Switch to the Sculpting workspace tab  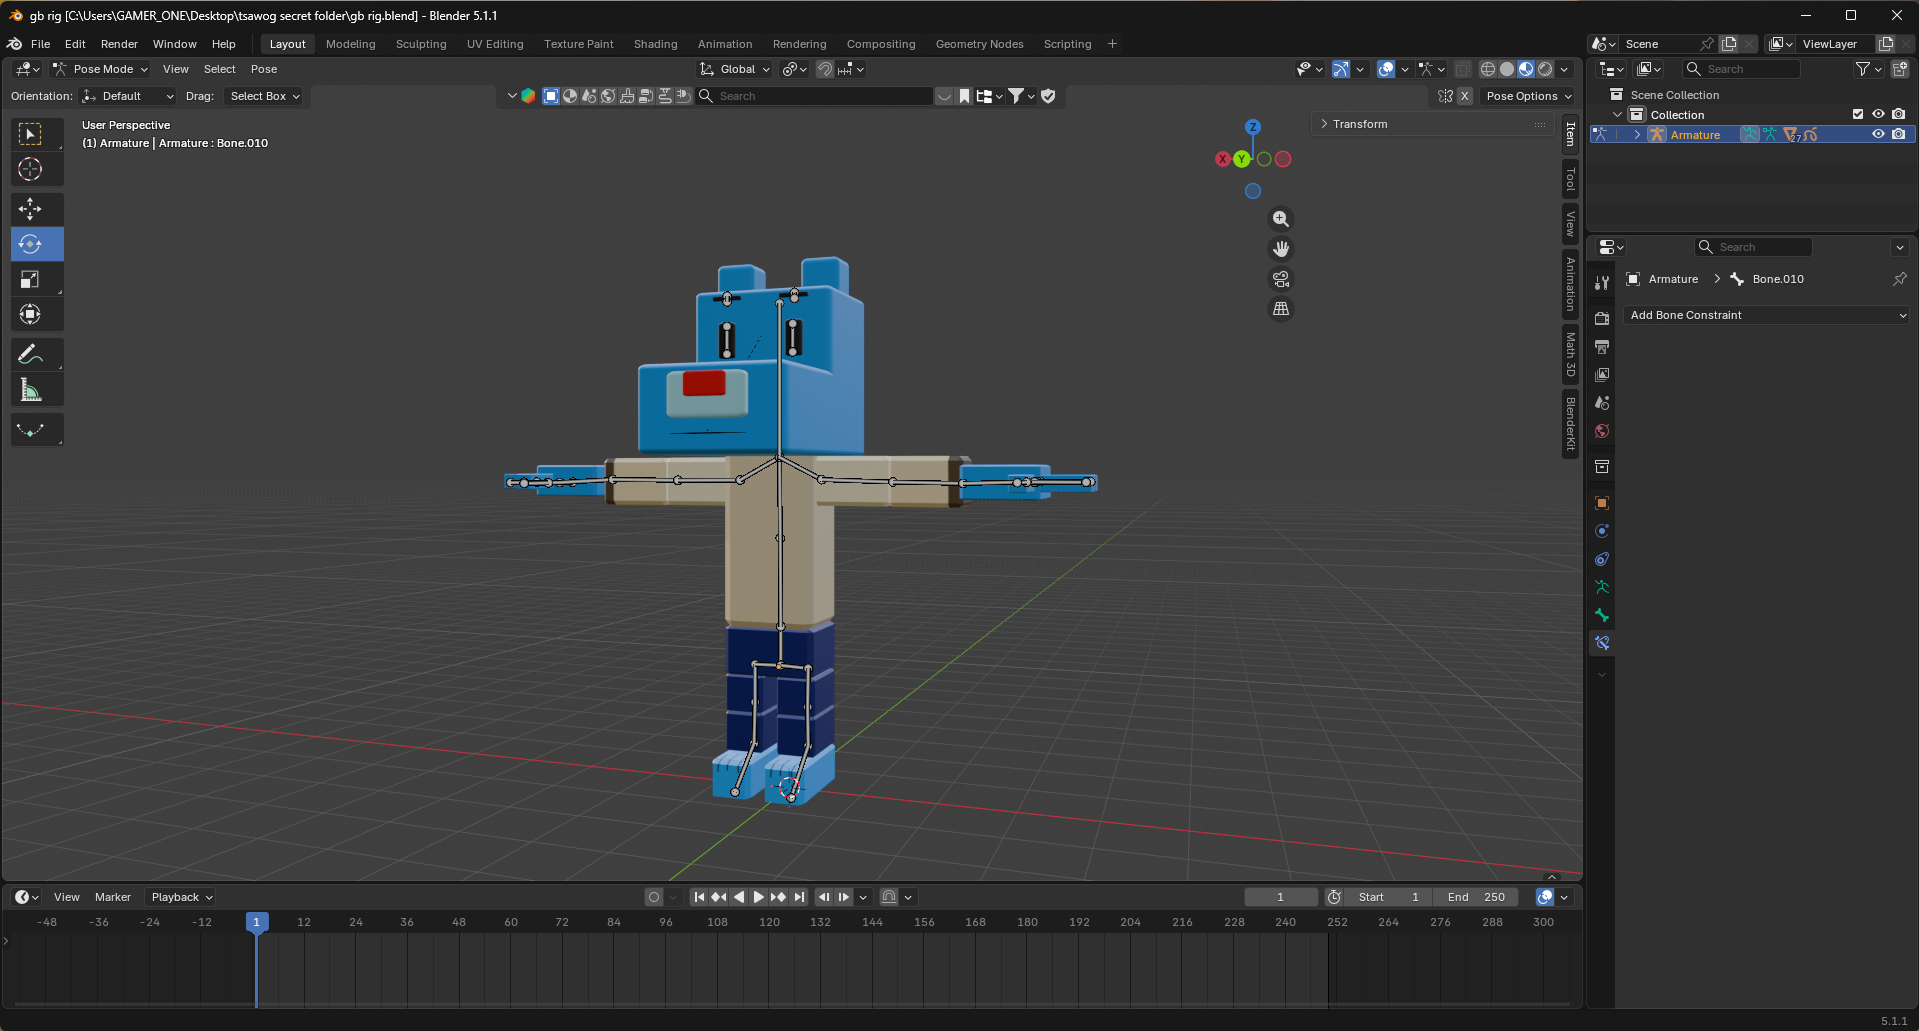421,44
